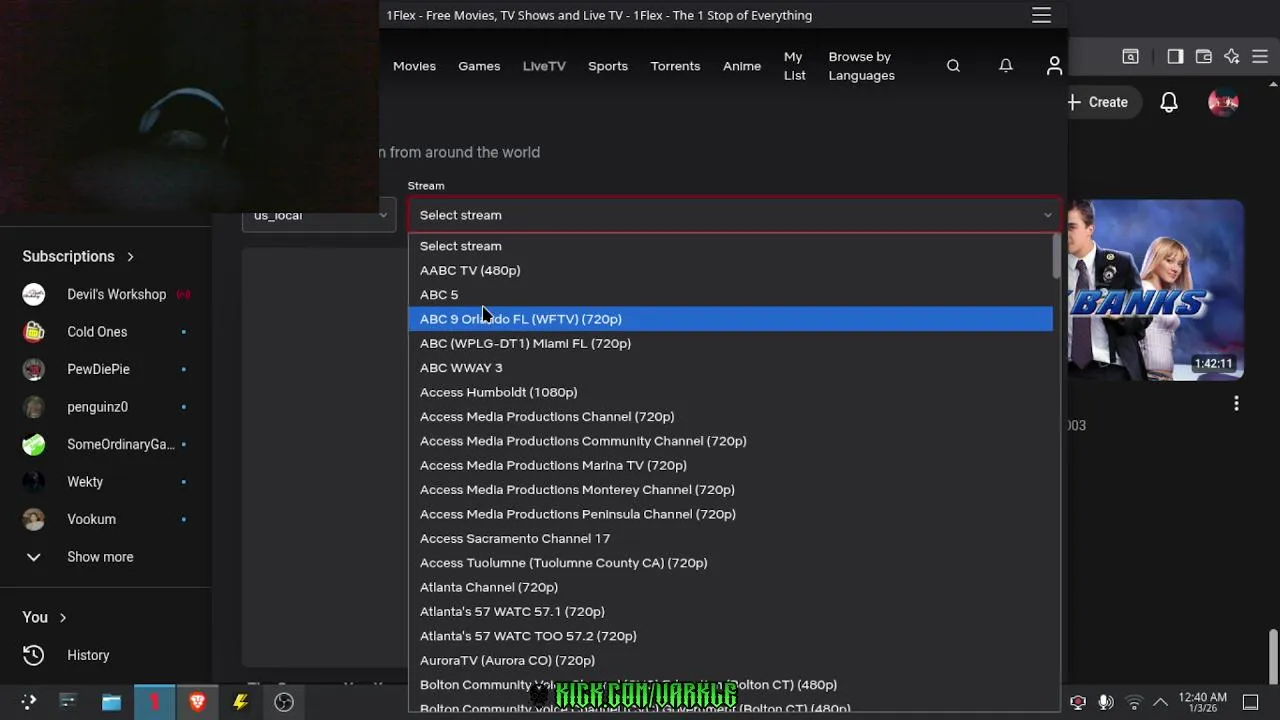This screenshot has width=1280, height=720.
Task: Select Access Humboldt (1080p) stream
Action: tap(730, 392)
